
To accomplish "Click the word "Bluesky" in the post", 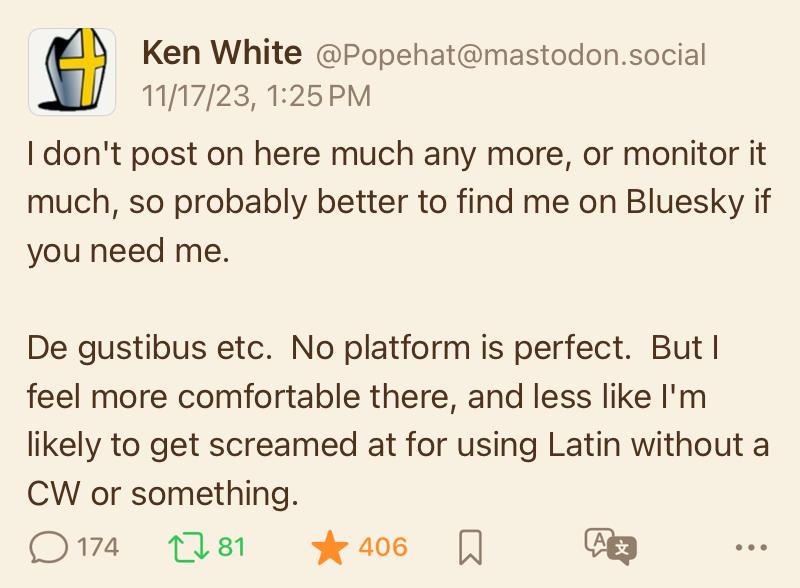I will [x=685, y=202].
